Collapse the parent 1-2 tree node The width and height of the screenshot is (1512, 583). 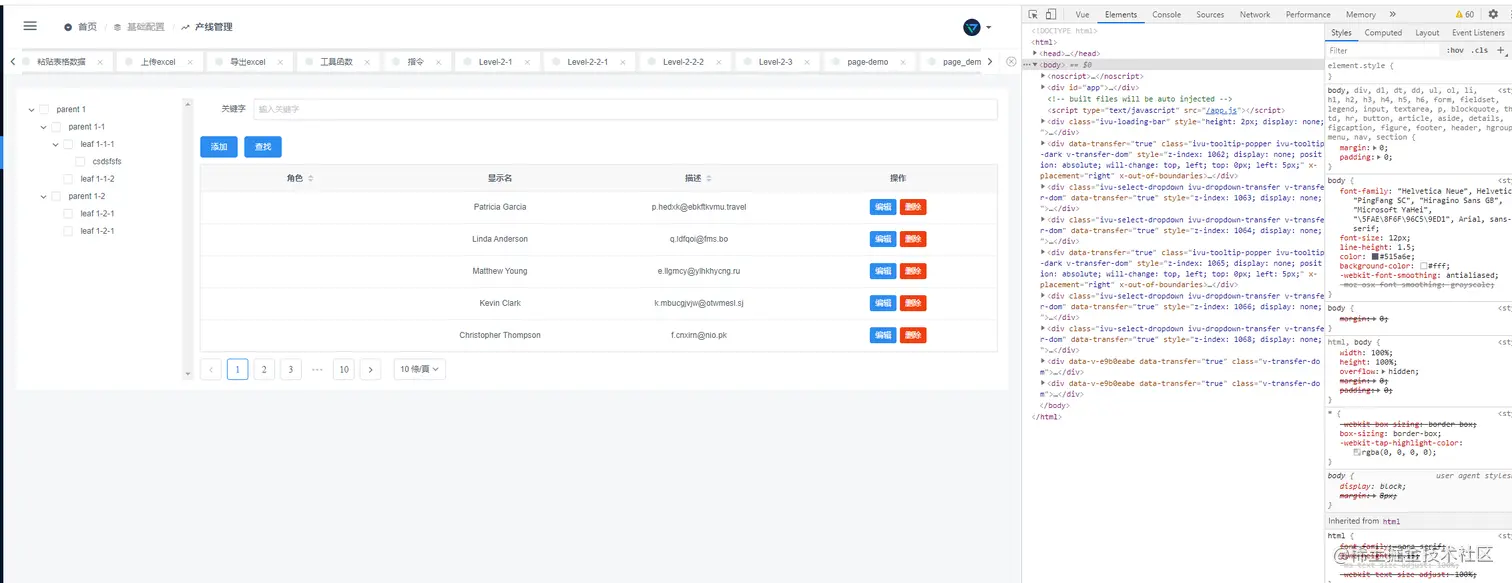43,196
